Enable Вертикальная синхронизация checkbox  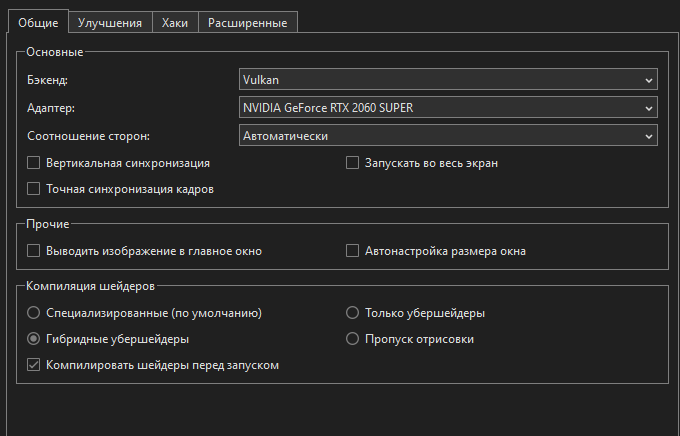pyautogui.click(x=34, y=162)
